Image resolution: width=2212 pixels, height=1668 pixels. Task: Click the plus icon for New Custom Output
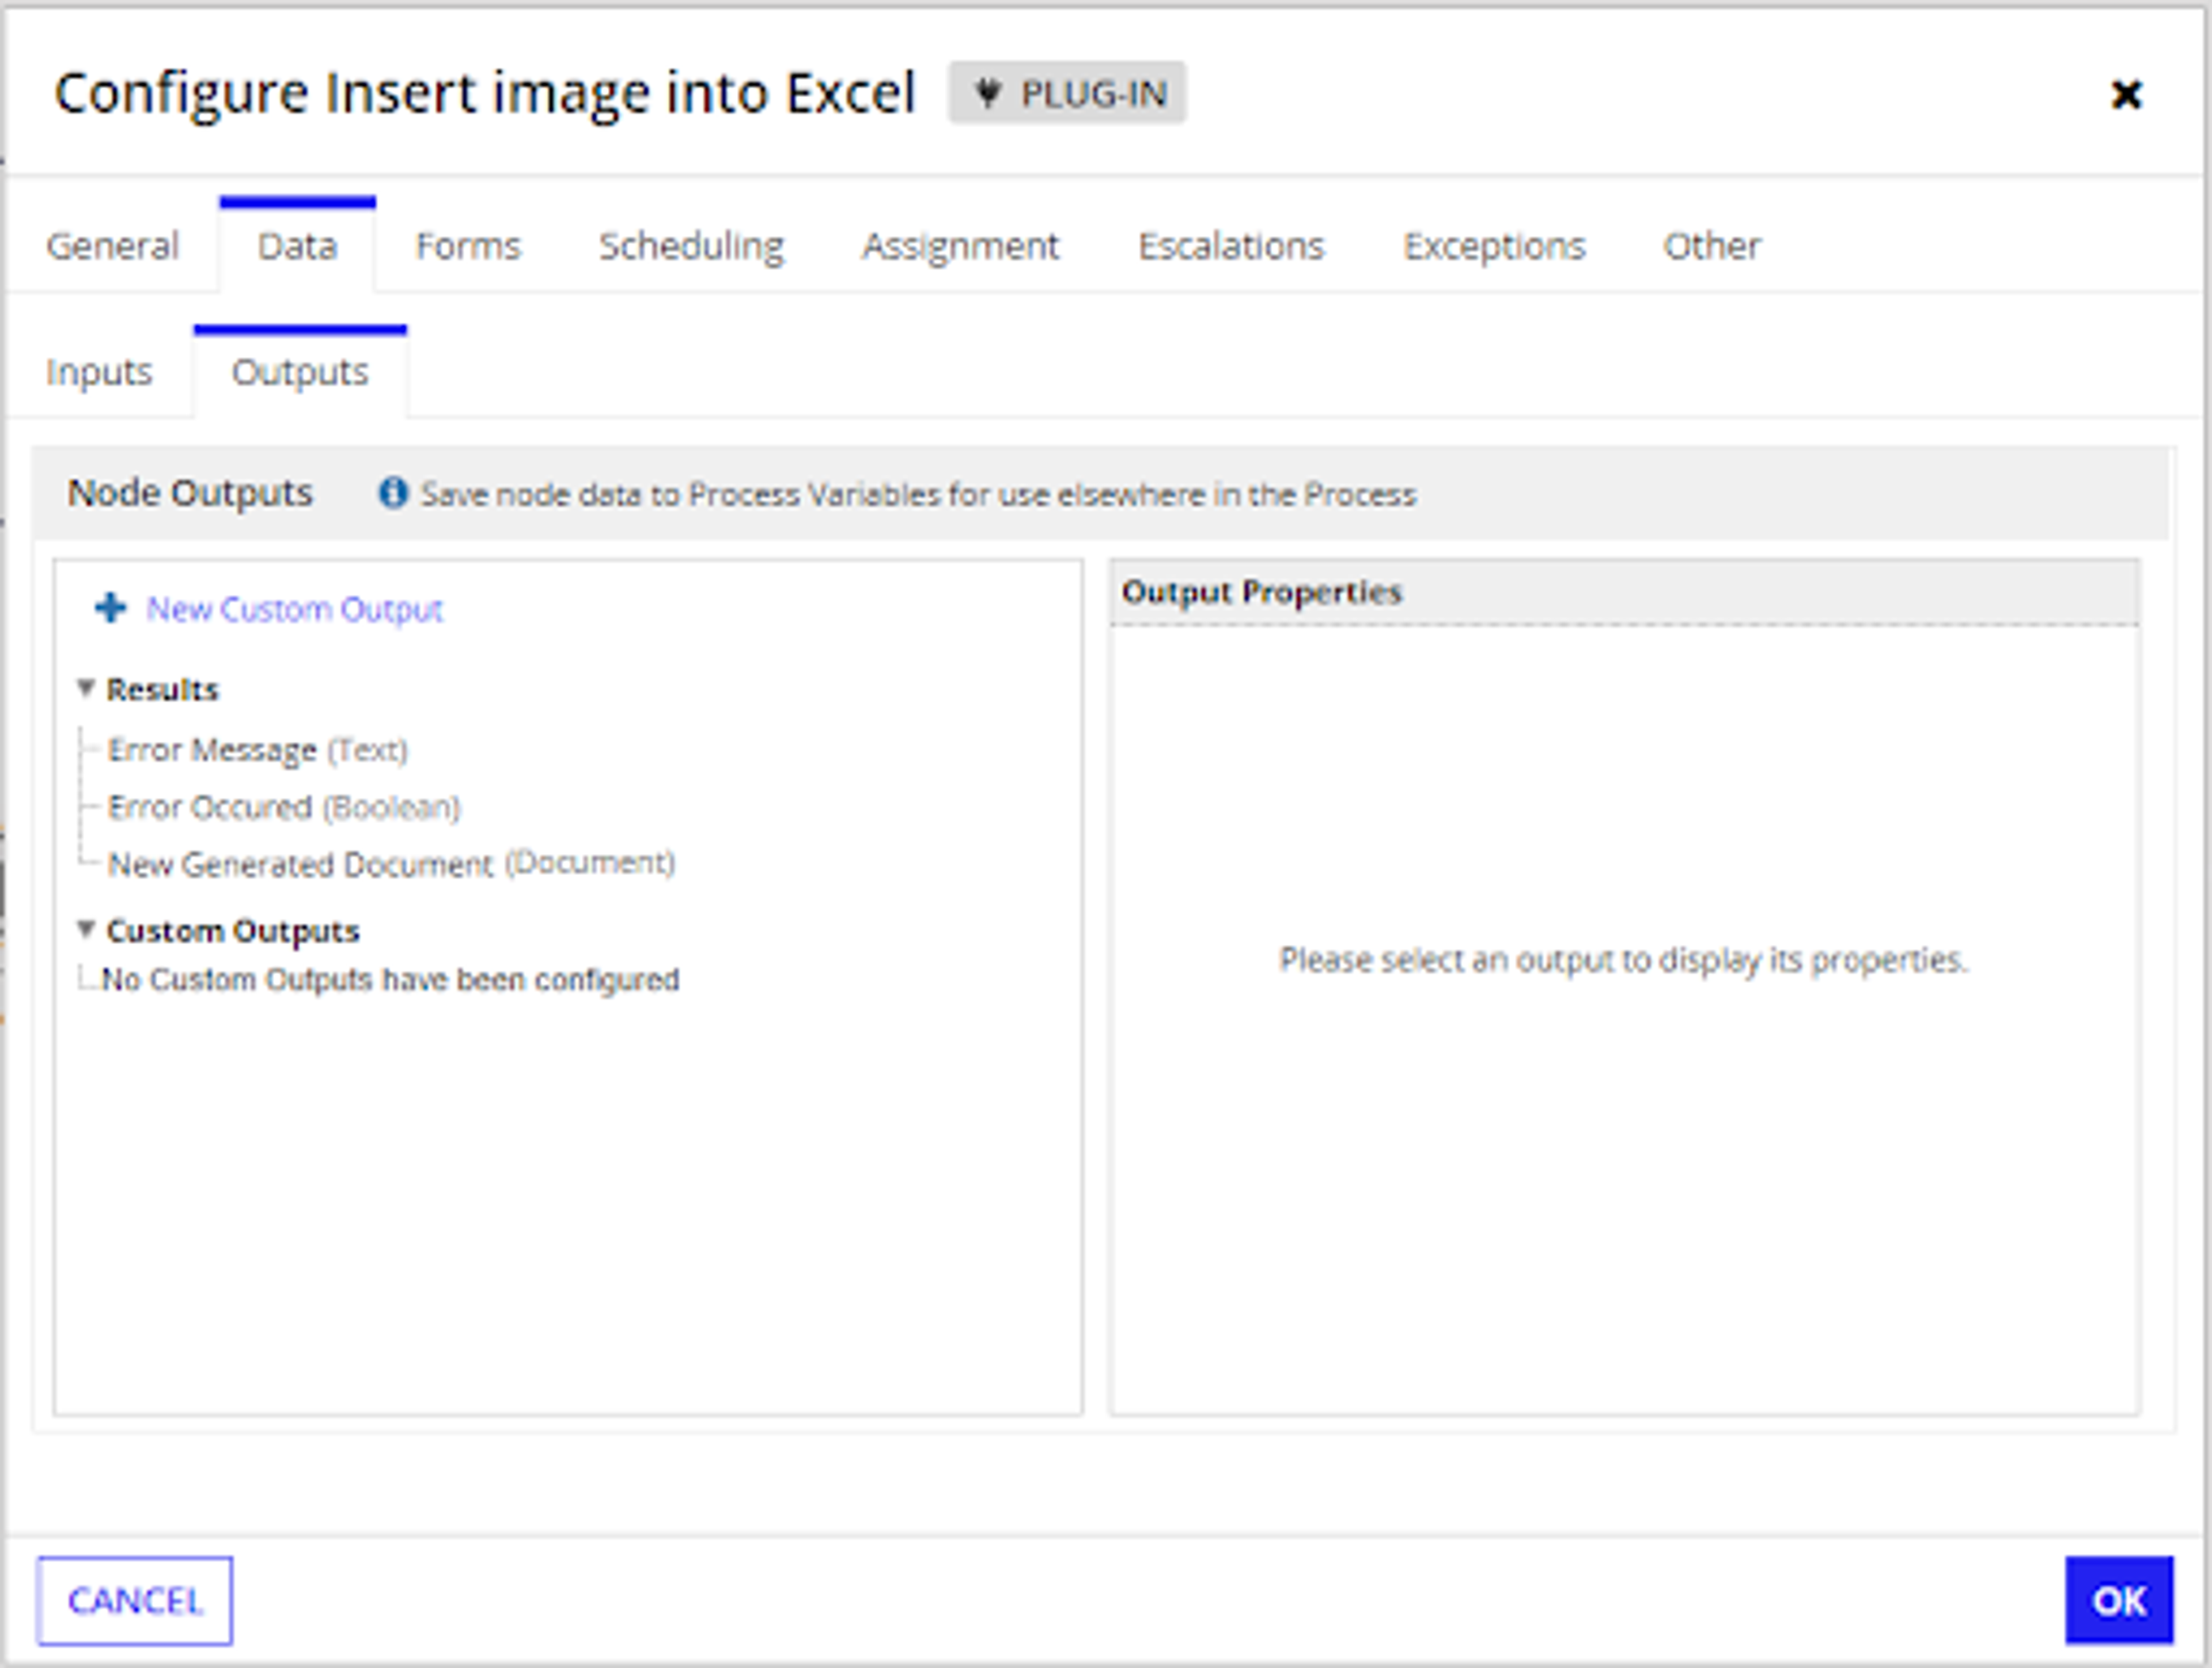(110, 608)
